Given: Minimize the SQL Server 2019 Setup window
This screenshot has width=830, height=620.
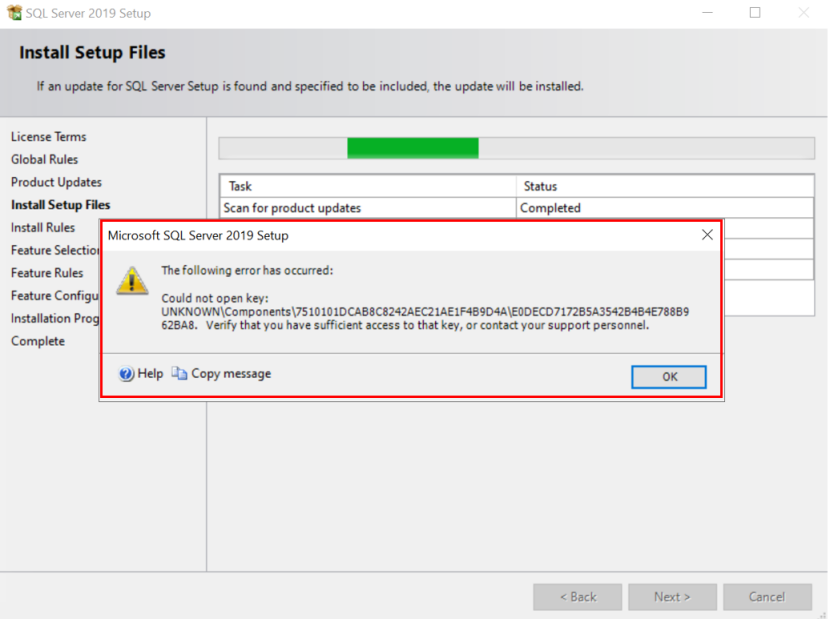Looking at the screenshot, I should coord(707,13).
